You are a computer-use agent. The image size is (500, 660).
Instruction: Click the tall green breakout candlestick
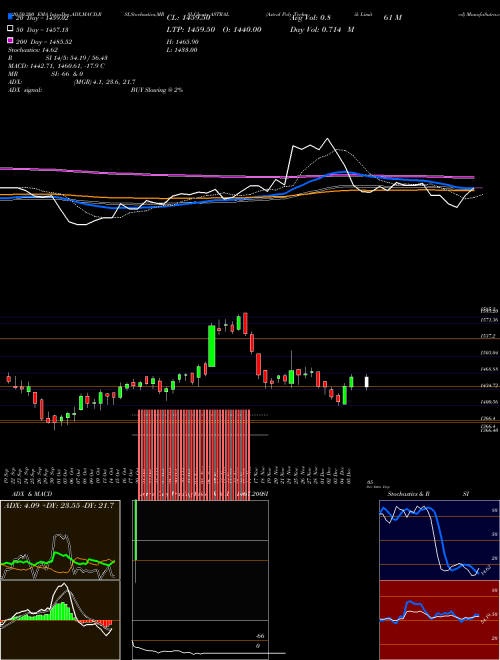212,346
